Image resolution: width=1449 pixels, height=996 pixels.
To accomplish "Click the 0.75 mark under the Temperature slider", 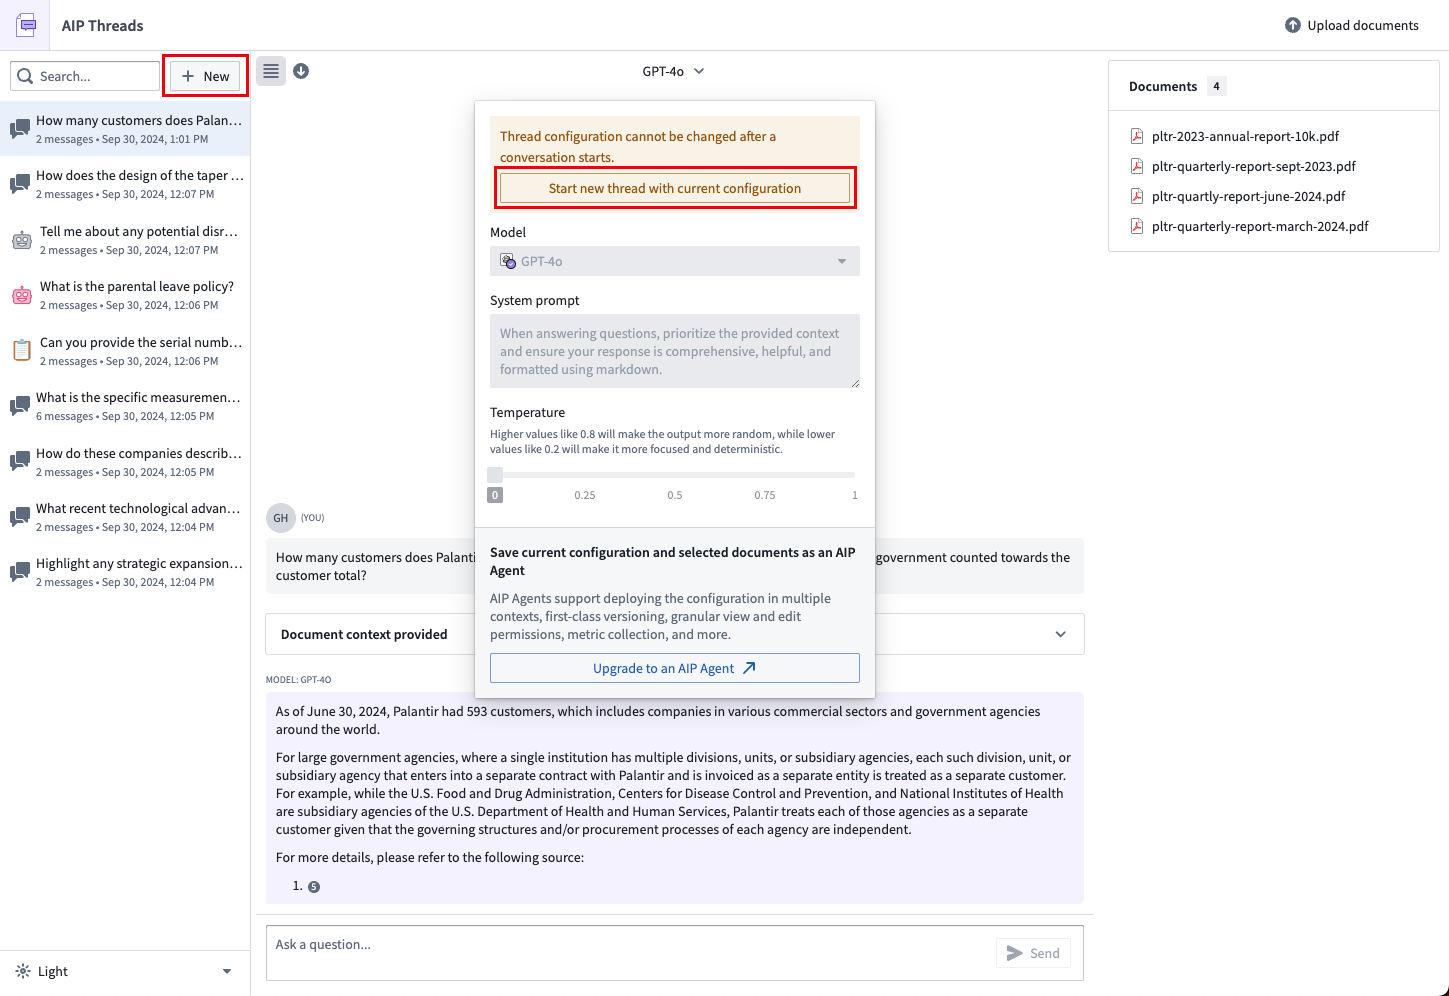I will click(x=765, y=495).
